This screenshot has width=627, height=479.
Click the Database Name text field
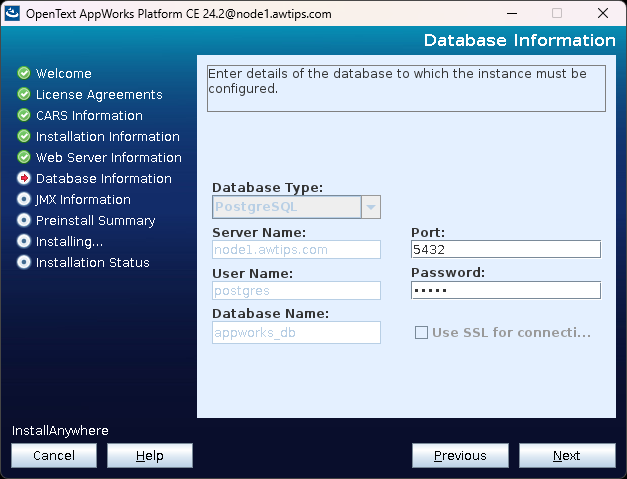coord(296,333)
